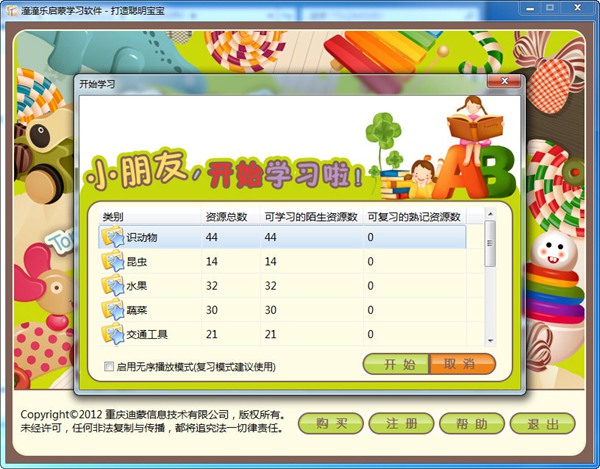Open the 购买 purchase button
Viewport: 600px width, 469px height.
[331, 423]
